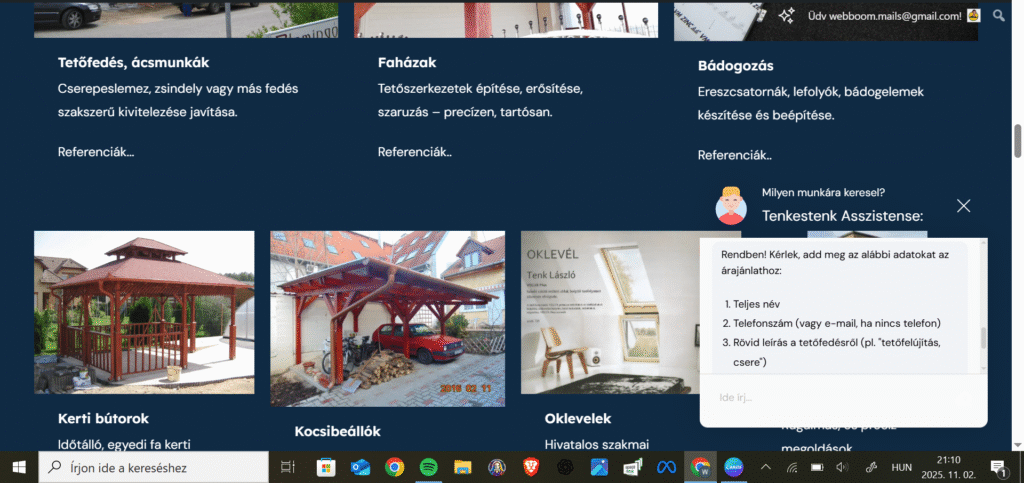Open Referenciák link under Tetőfedés, ácsmunkák
The width and height of the screenshot is (1024, 483).
coord(96,152)
